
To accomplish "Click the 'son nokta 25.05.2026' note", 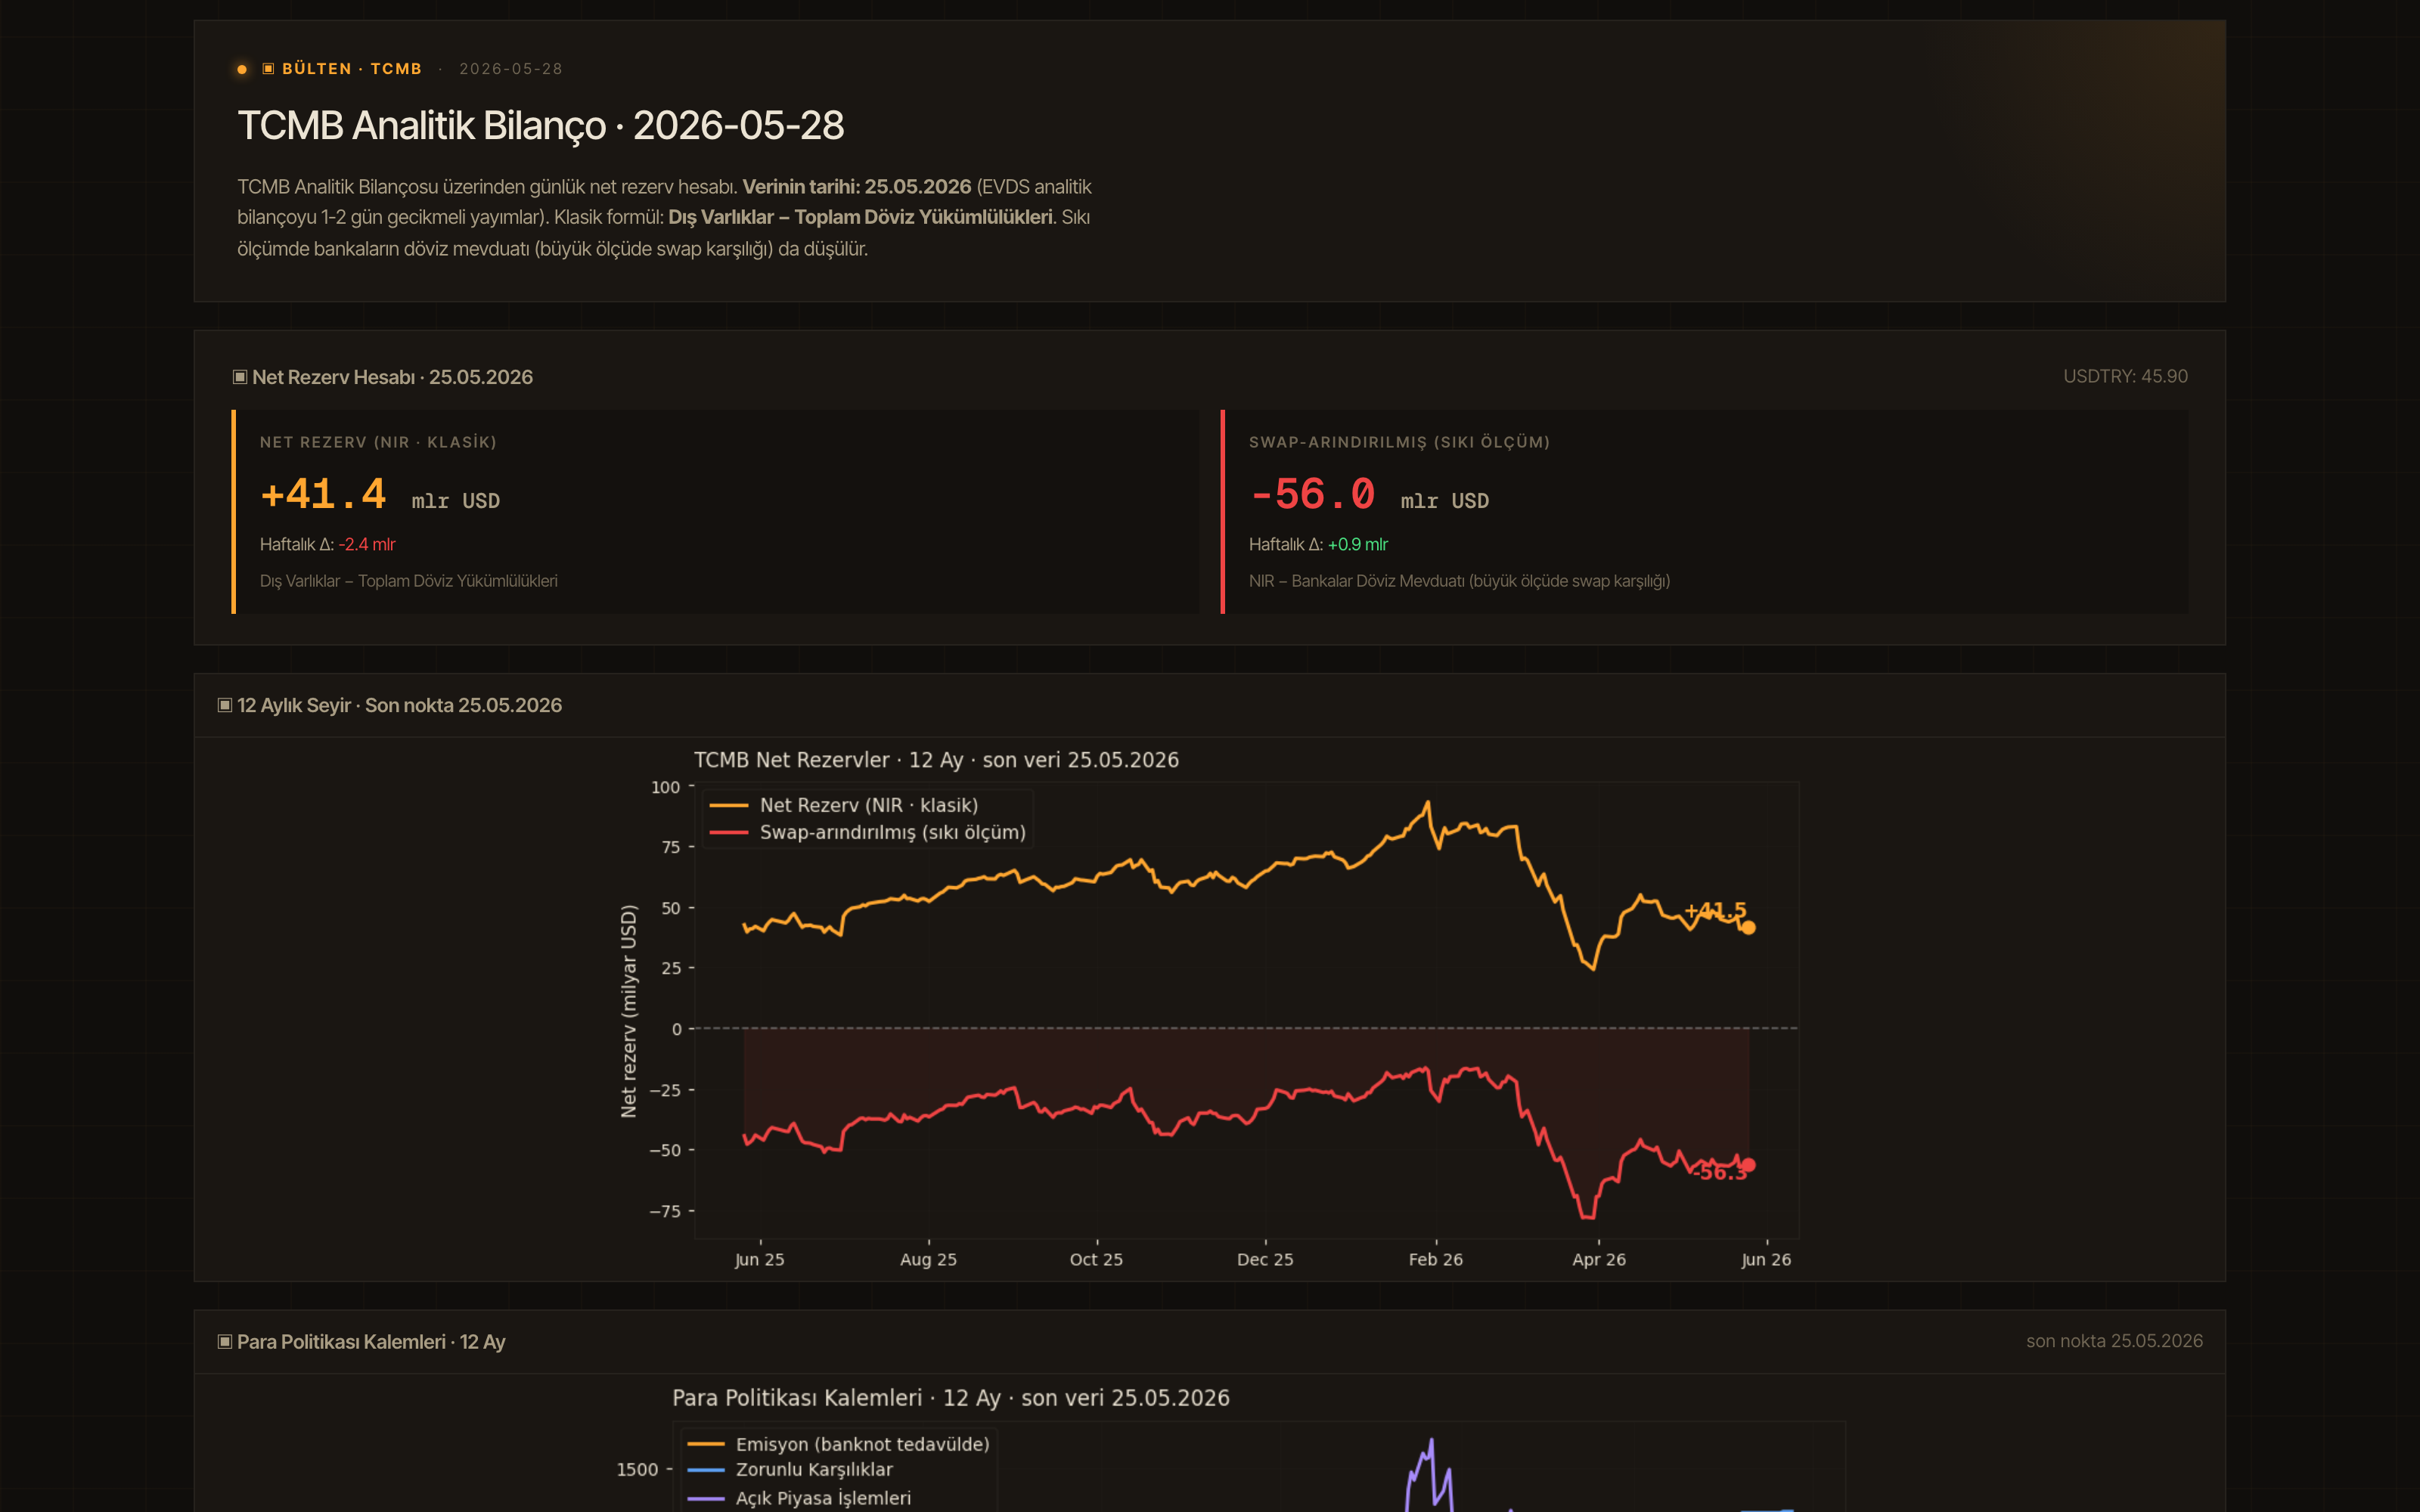I will (2114, 1341).
